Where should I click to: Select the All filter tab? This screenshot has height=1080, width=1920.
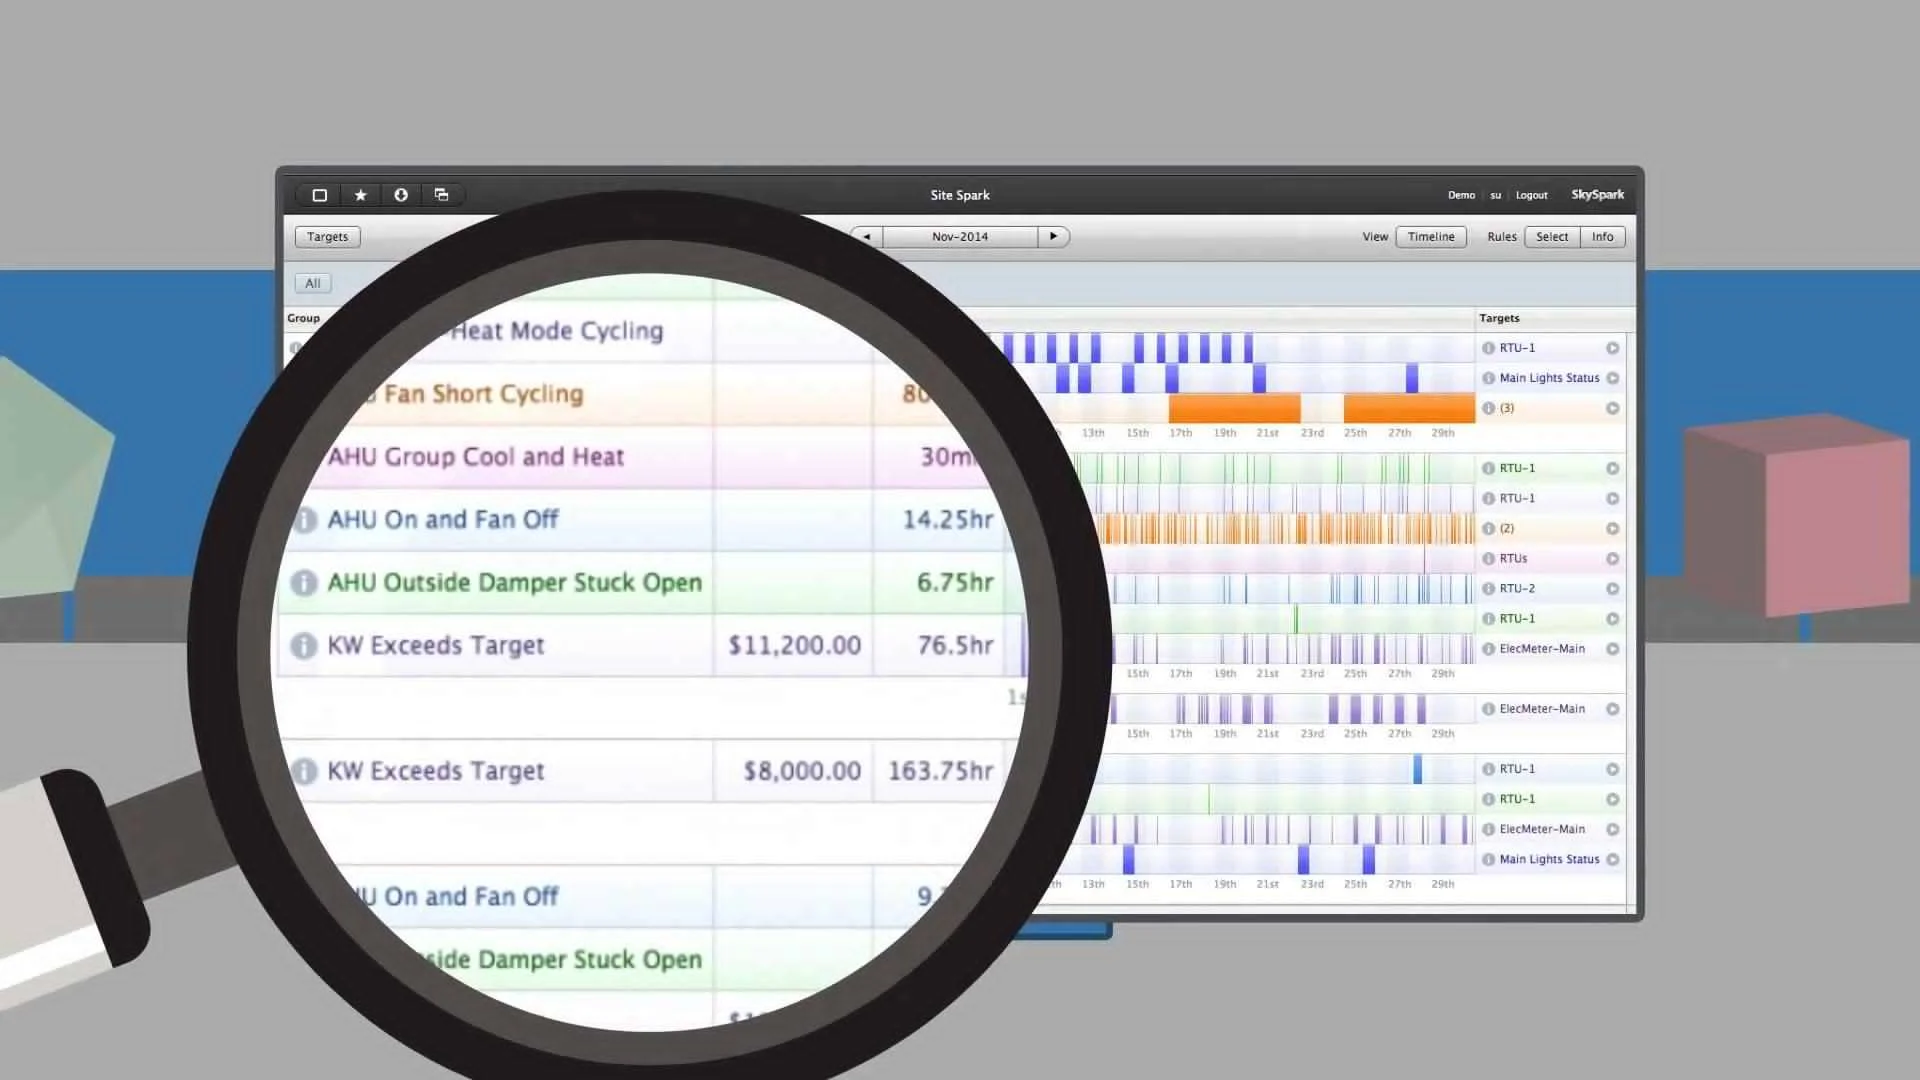tap(313, 284)
